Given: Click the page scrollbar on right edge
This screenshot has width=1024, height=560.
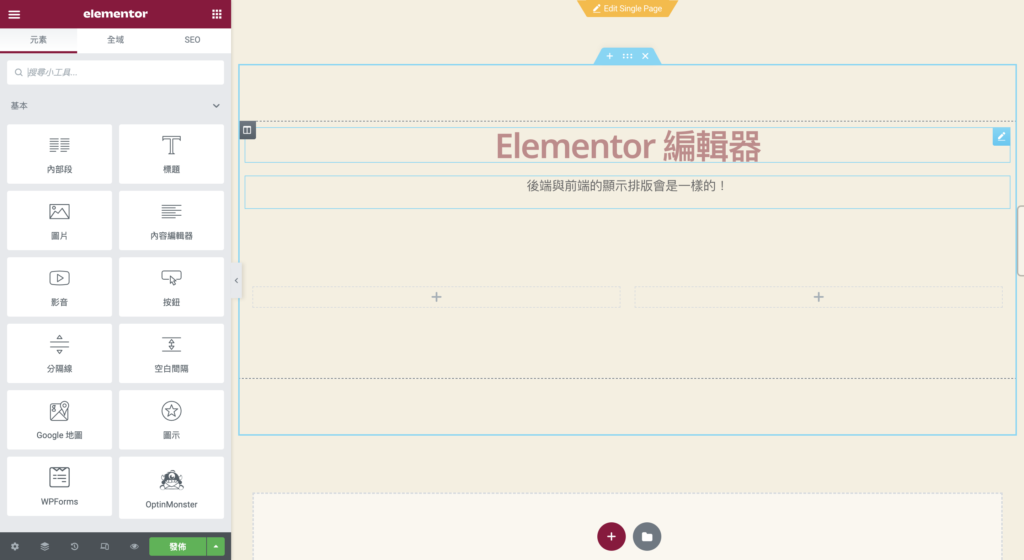Looking at the screenshot, I should [1020, 241].
